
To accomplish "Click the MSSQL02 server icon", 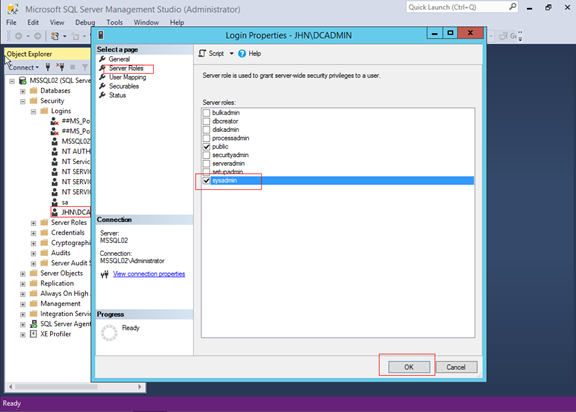I will [23, 80].
